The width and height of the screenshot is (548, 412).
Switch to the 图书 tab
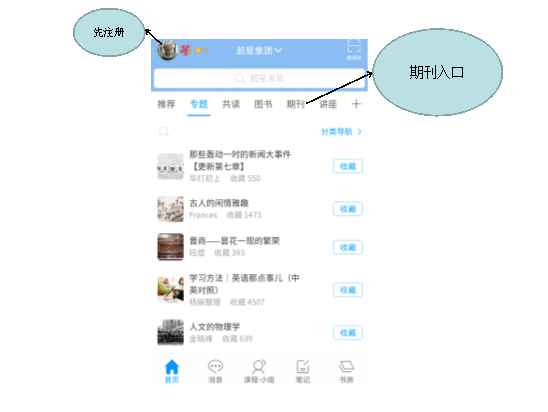263,104
